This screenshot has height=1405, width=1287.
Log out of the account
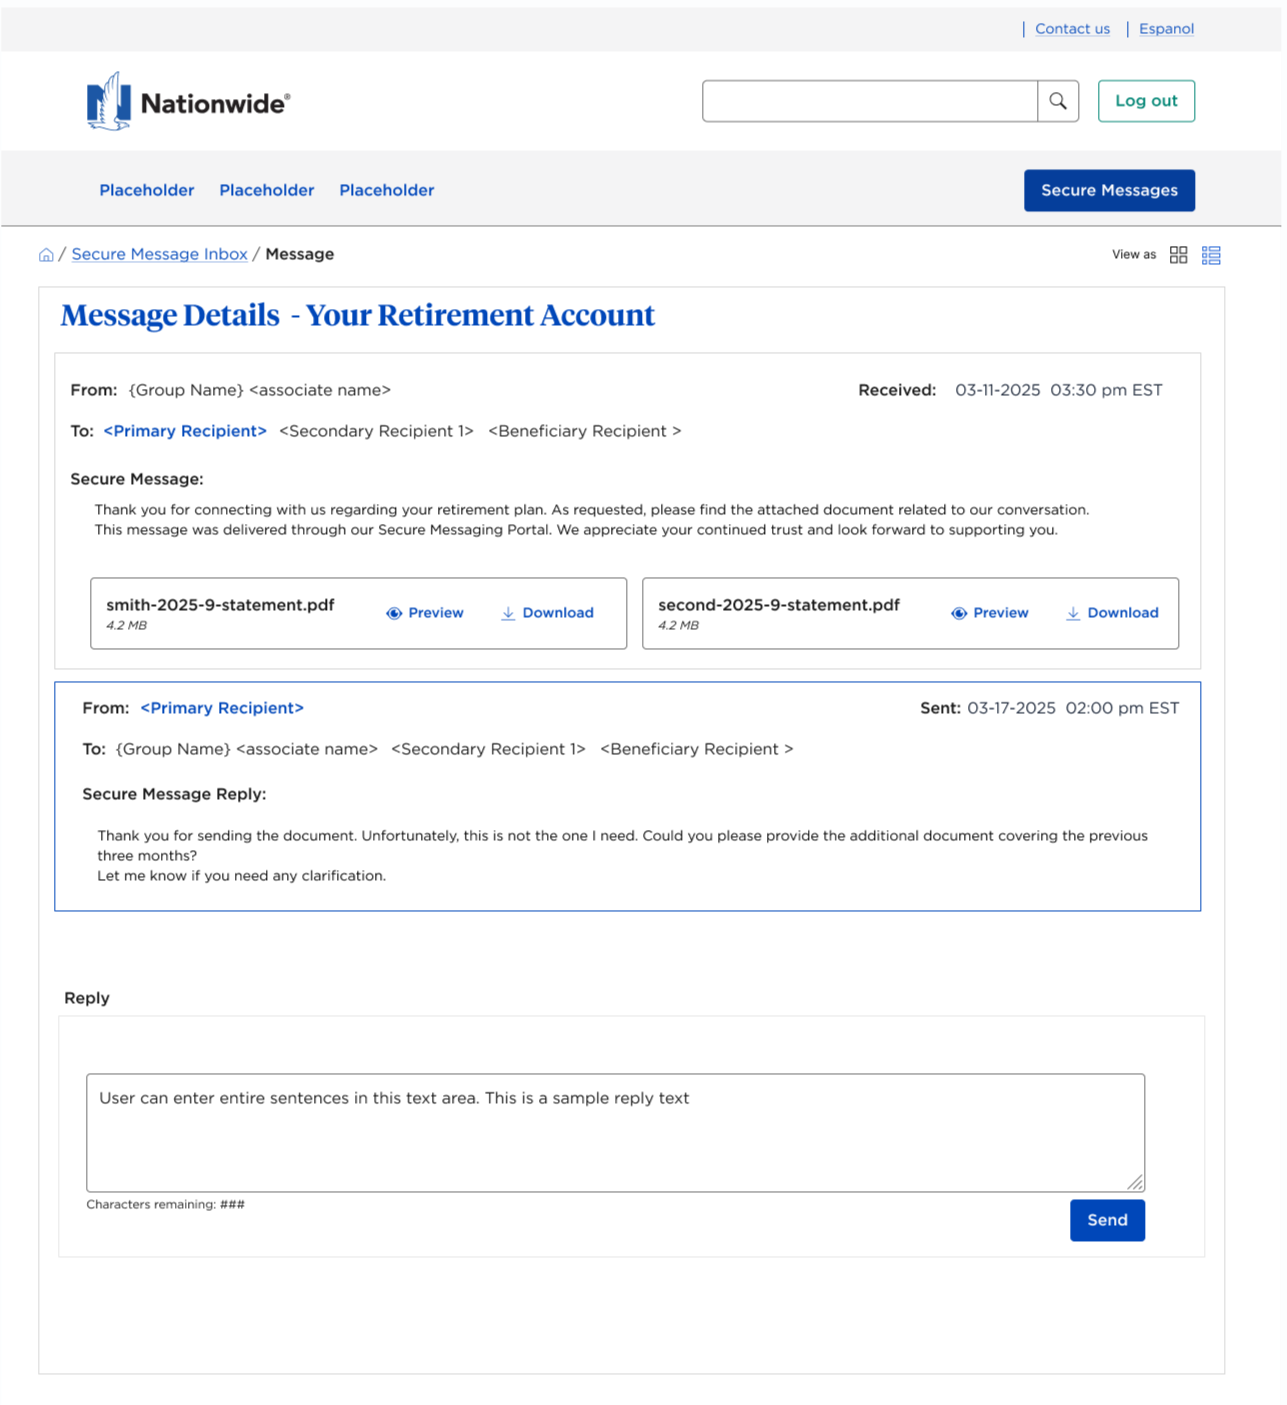pyautogui.click(x=1146, y=101)
